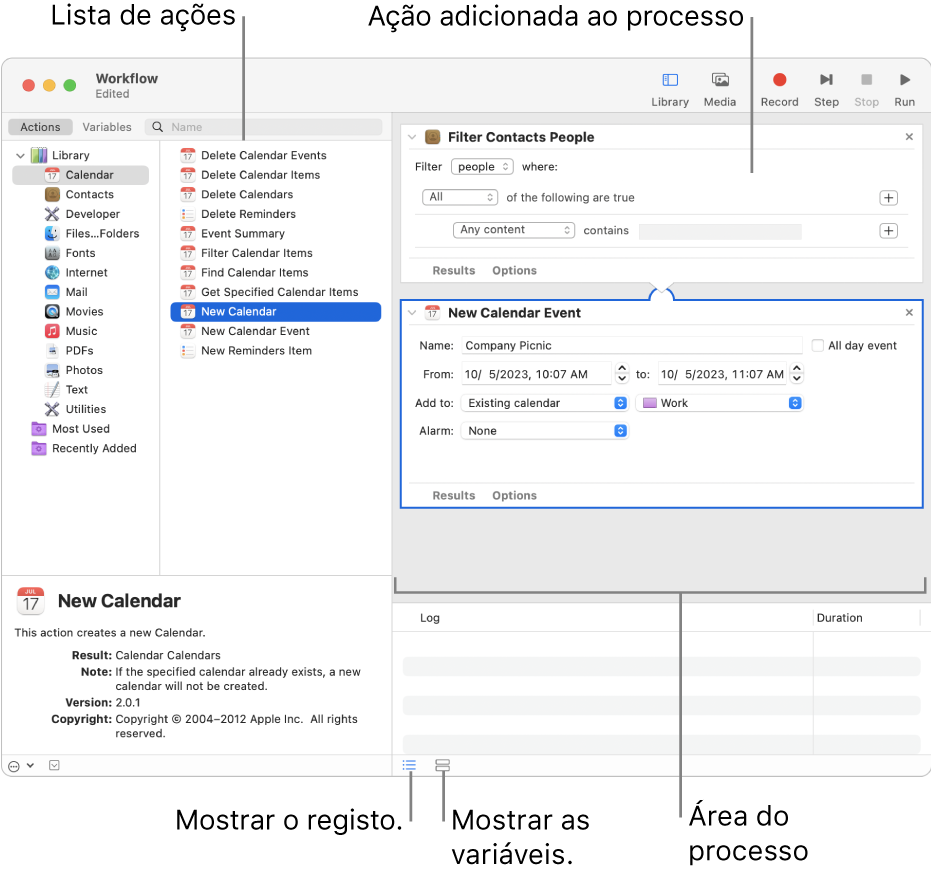Select Files...Folders category in sidebar
The image size is (931, 875).
(x=92, y=234)
